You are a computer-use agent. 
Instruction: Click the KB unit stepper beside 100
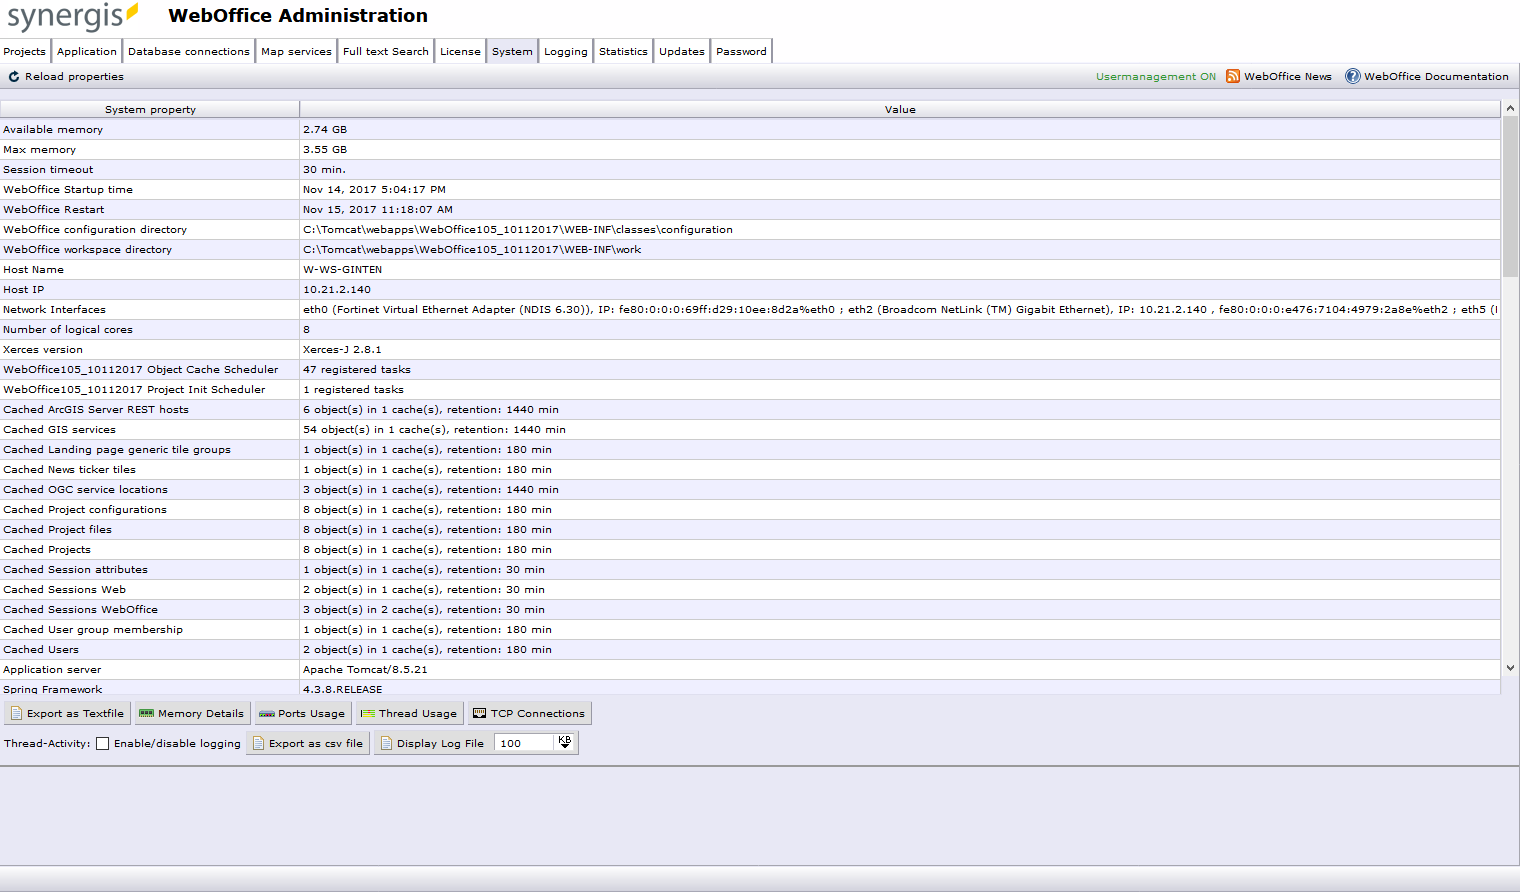click(x=565, y=742)
